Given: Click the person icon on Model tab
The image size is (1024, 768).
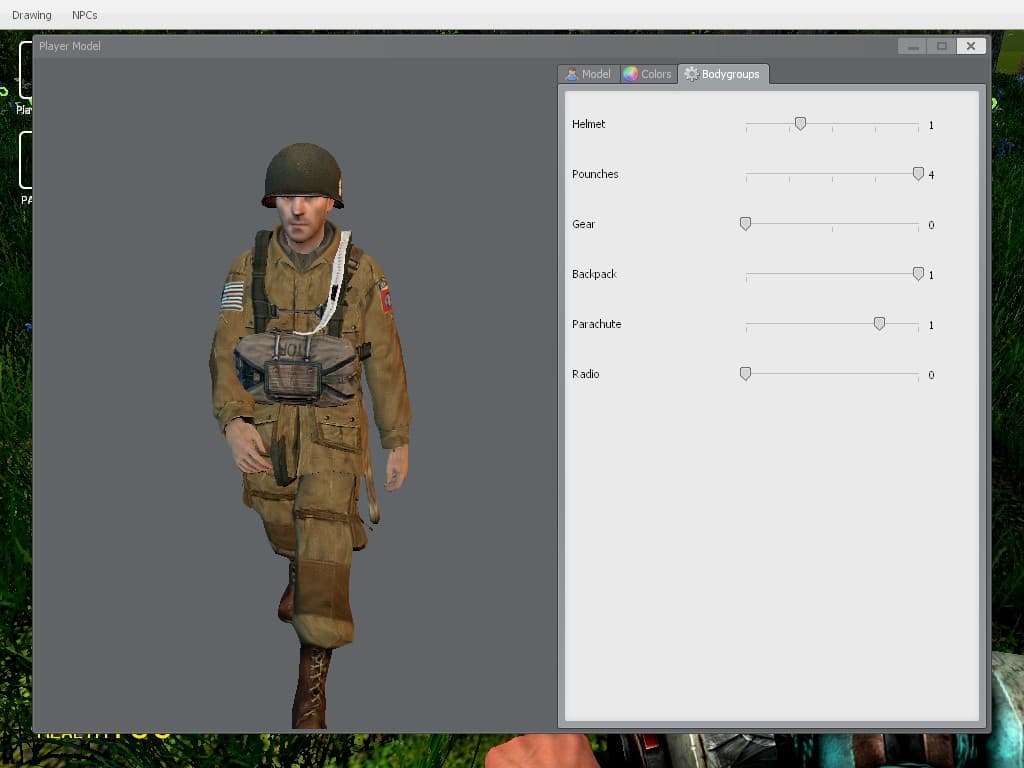Looking at the screenshot, I should point(572,74).
